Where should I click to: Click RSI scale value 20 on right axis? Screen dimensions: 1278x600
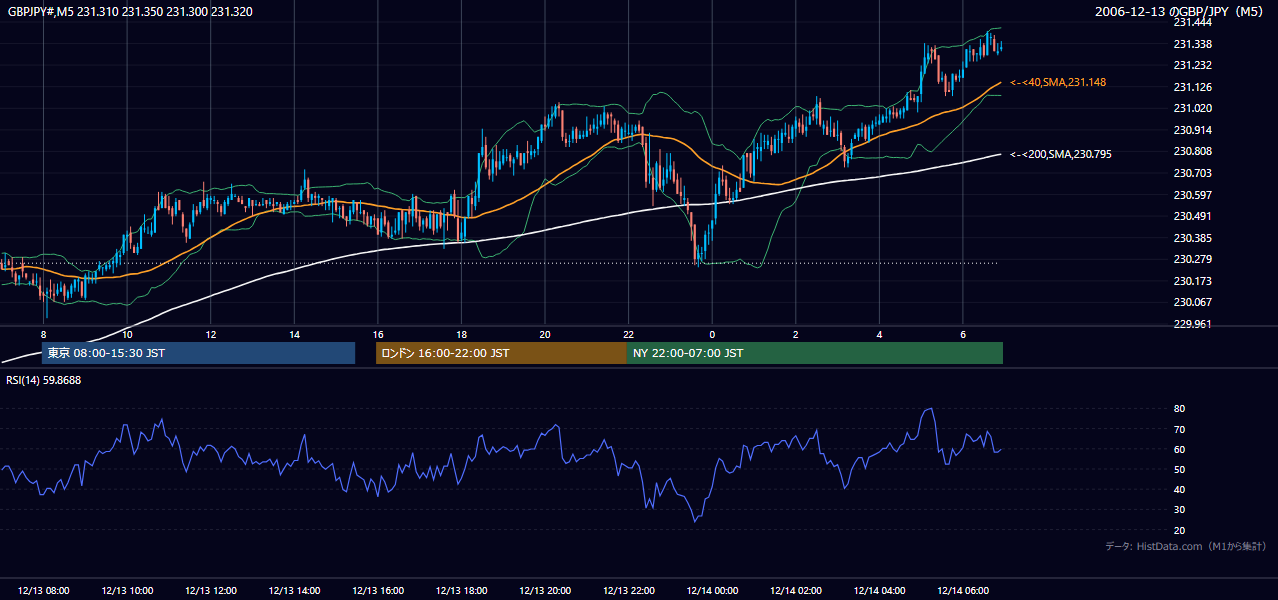pos(1179,530)
